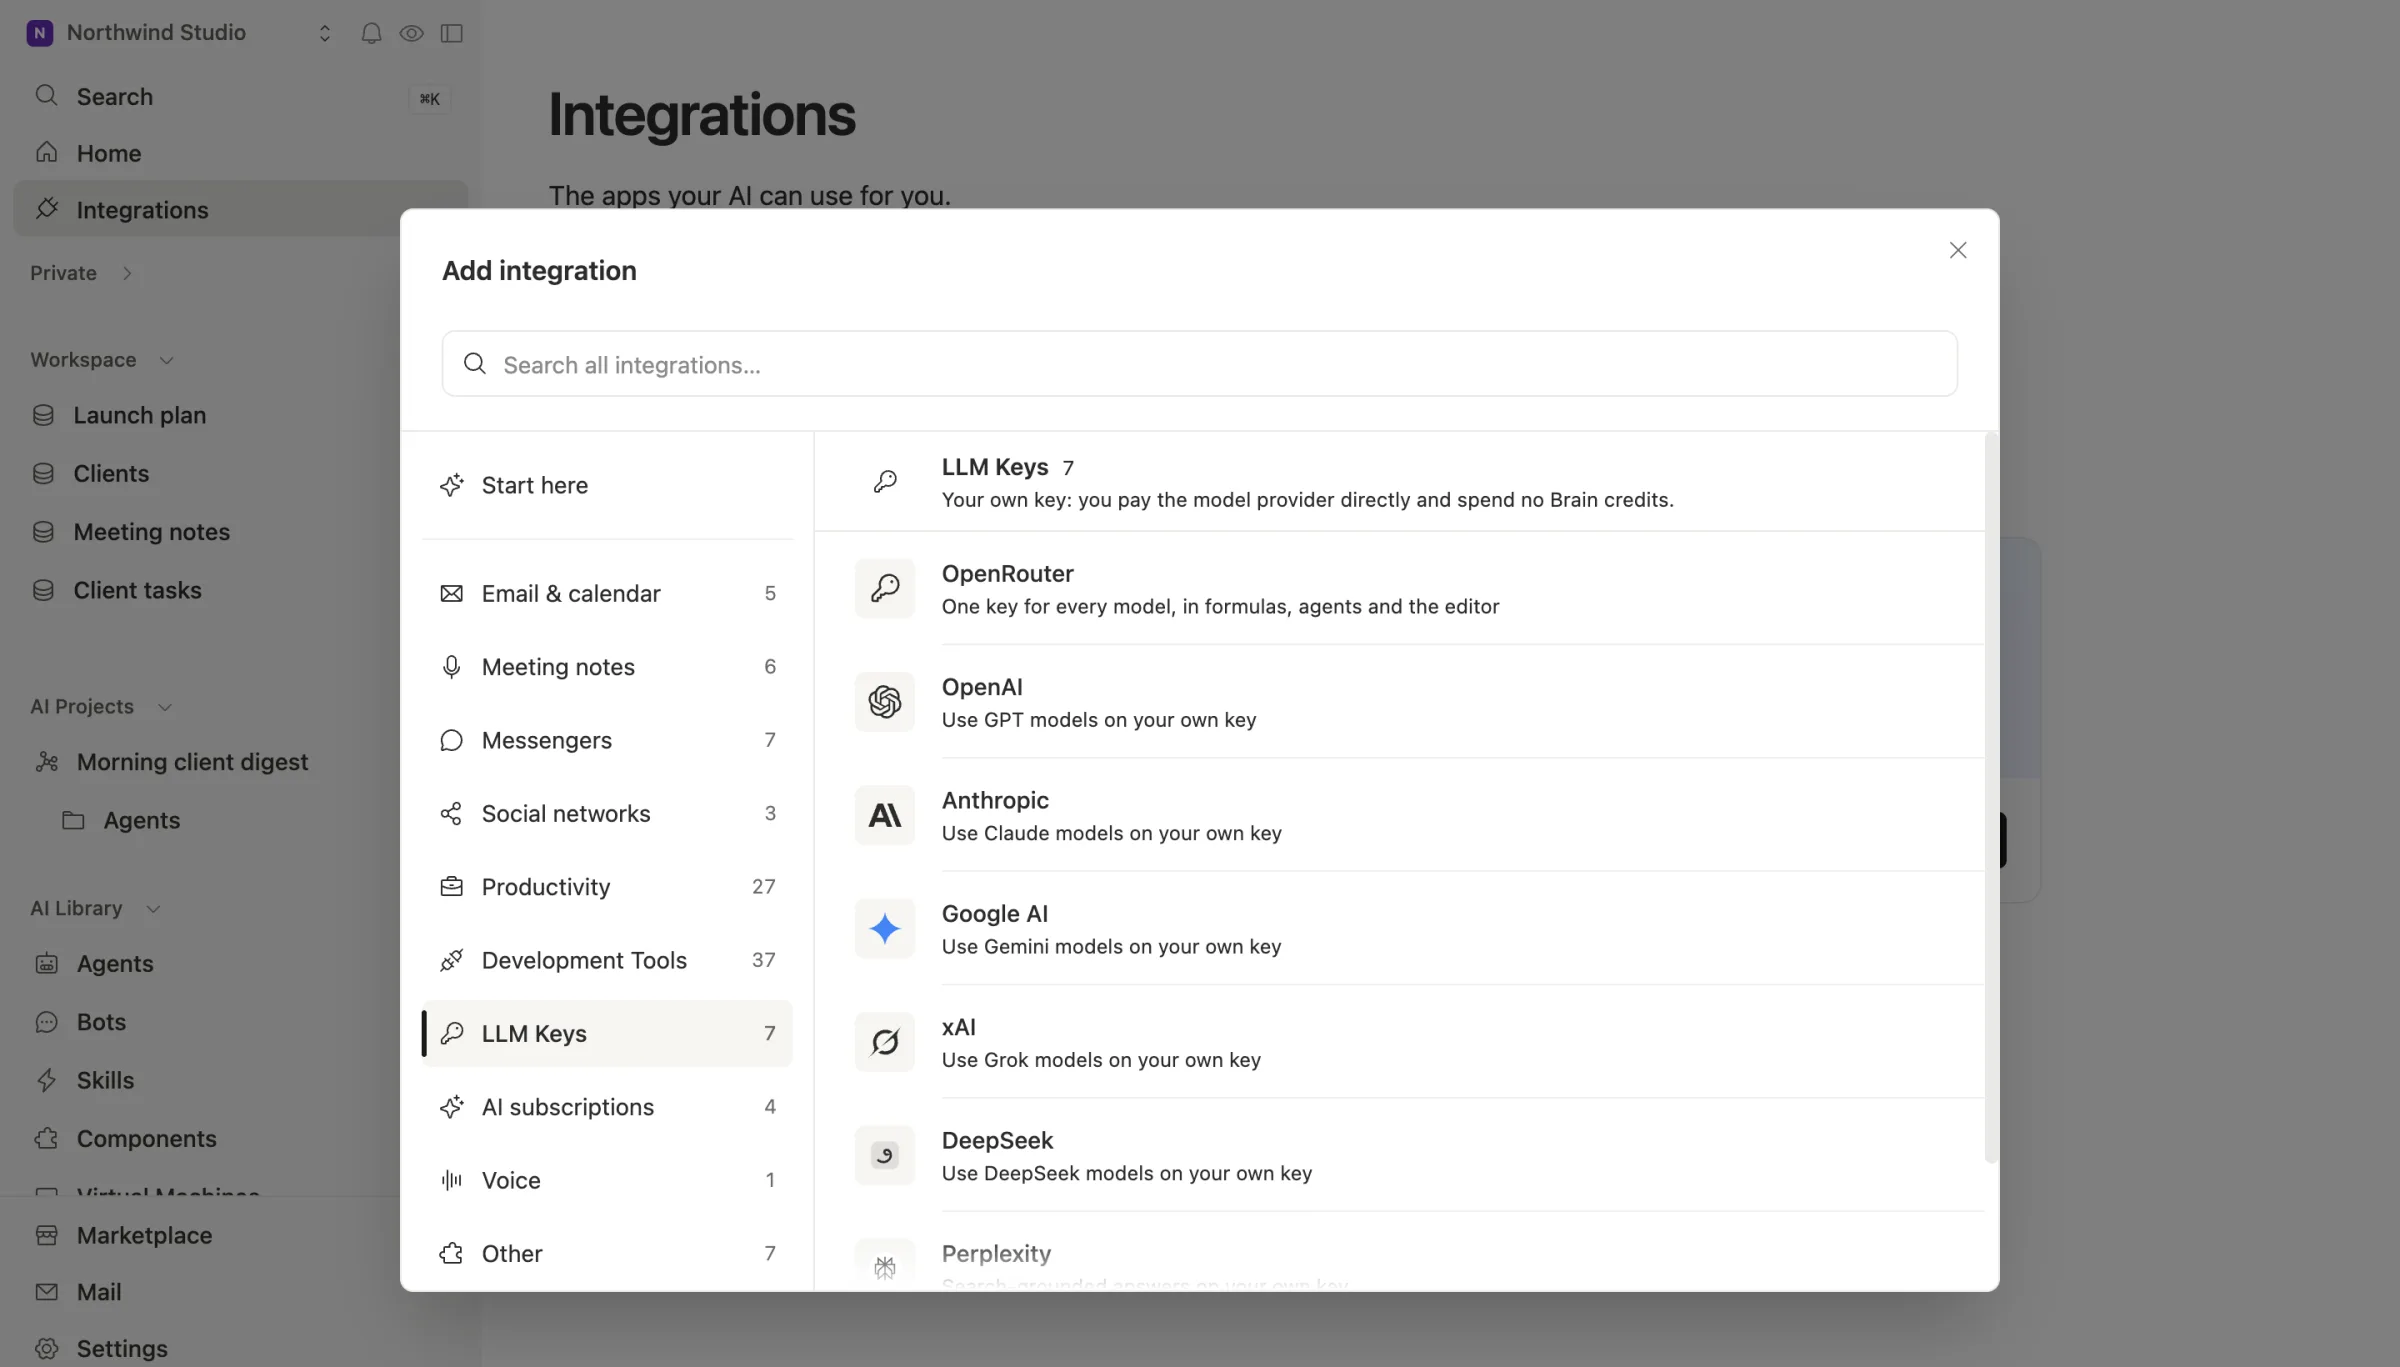Toggle the sidebar panel layout icon
Image resolution: width=2400 pixels, height=1367 pixels.
(x=452, y=33)
